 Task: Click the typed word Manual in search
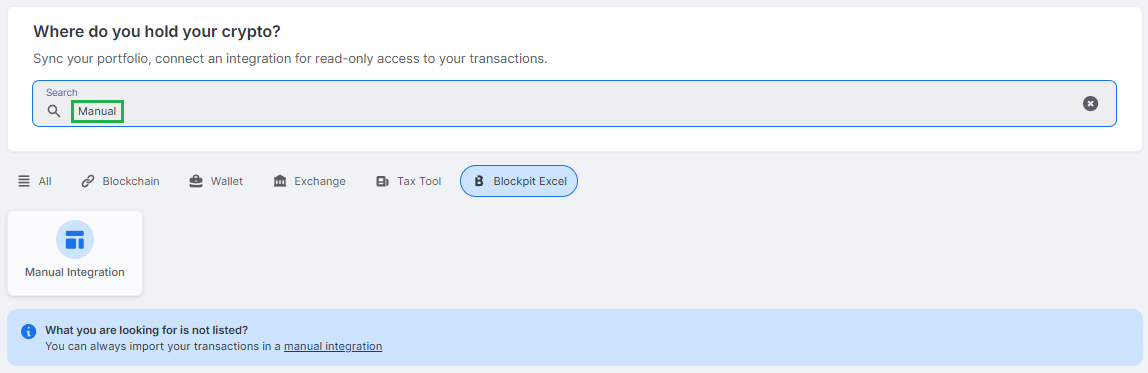click(x=97, y=111)
